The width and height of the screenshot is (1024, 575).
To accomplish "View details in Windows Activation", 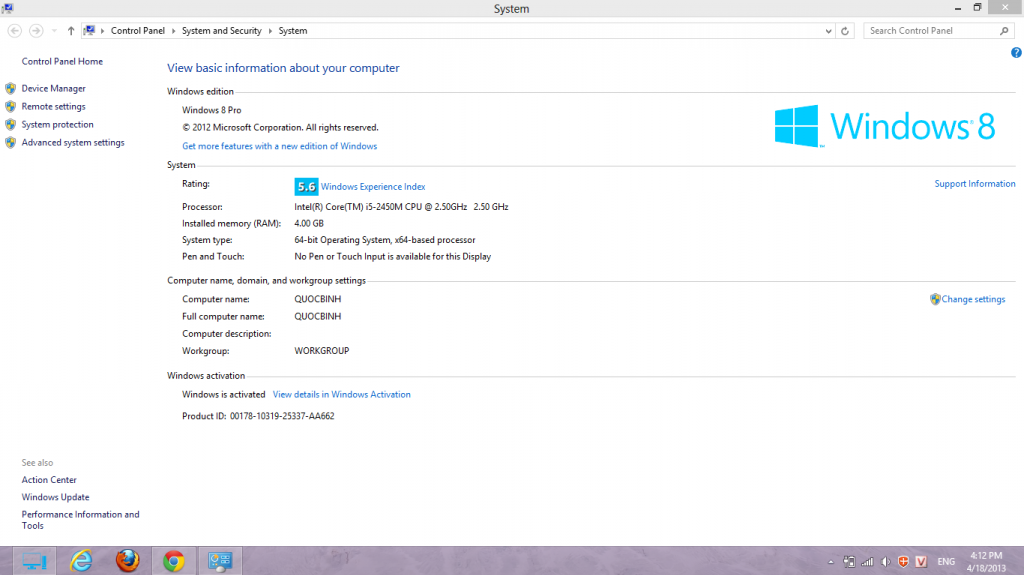I will [342, 395].
